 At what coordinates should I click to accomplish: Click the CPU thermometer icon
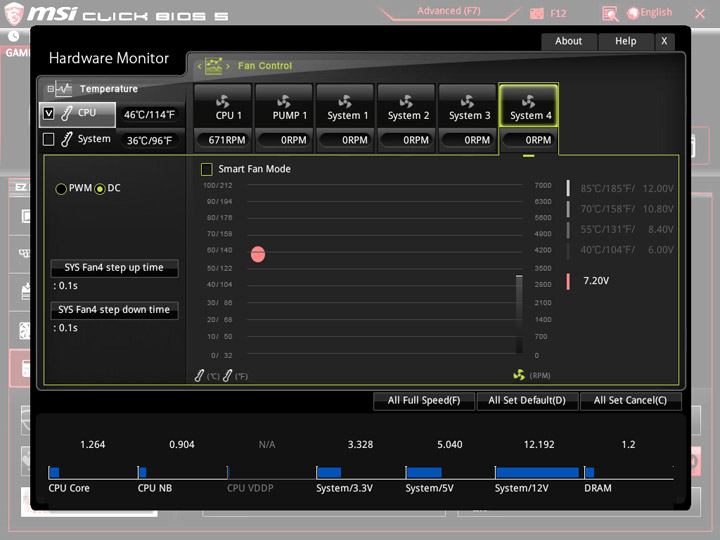pos(67,113)
